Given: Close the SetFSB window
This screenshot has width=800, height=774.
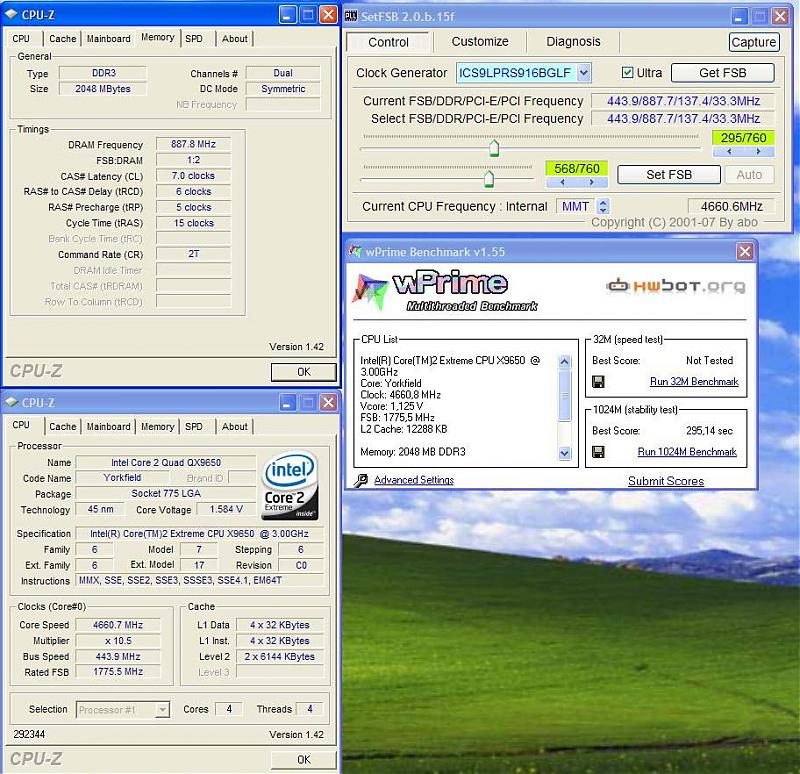Looking at the screenshot, I should [x=780, y=16].
